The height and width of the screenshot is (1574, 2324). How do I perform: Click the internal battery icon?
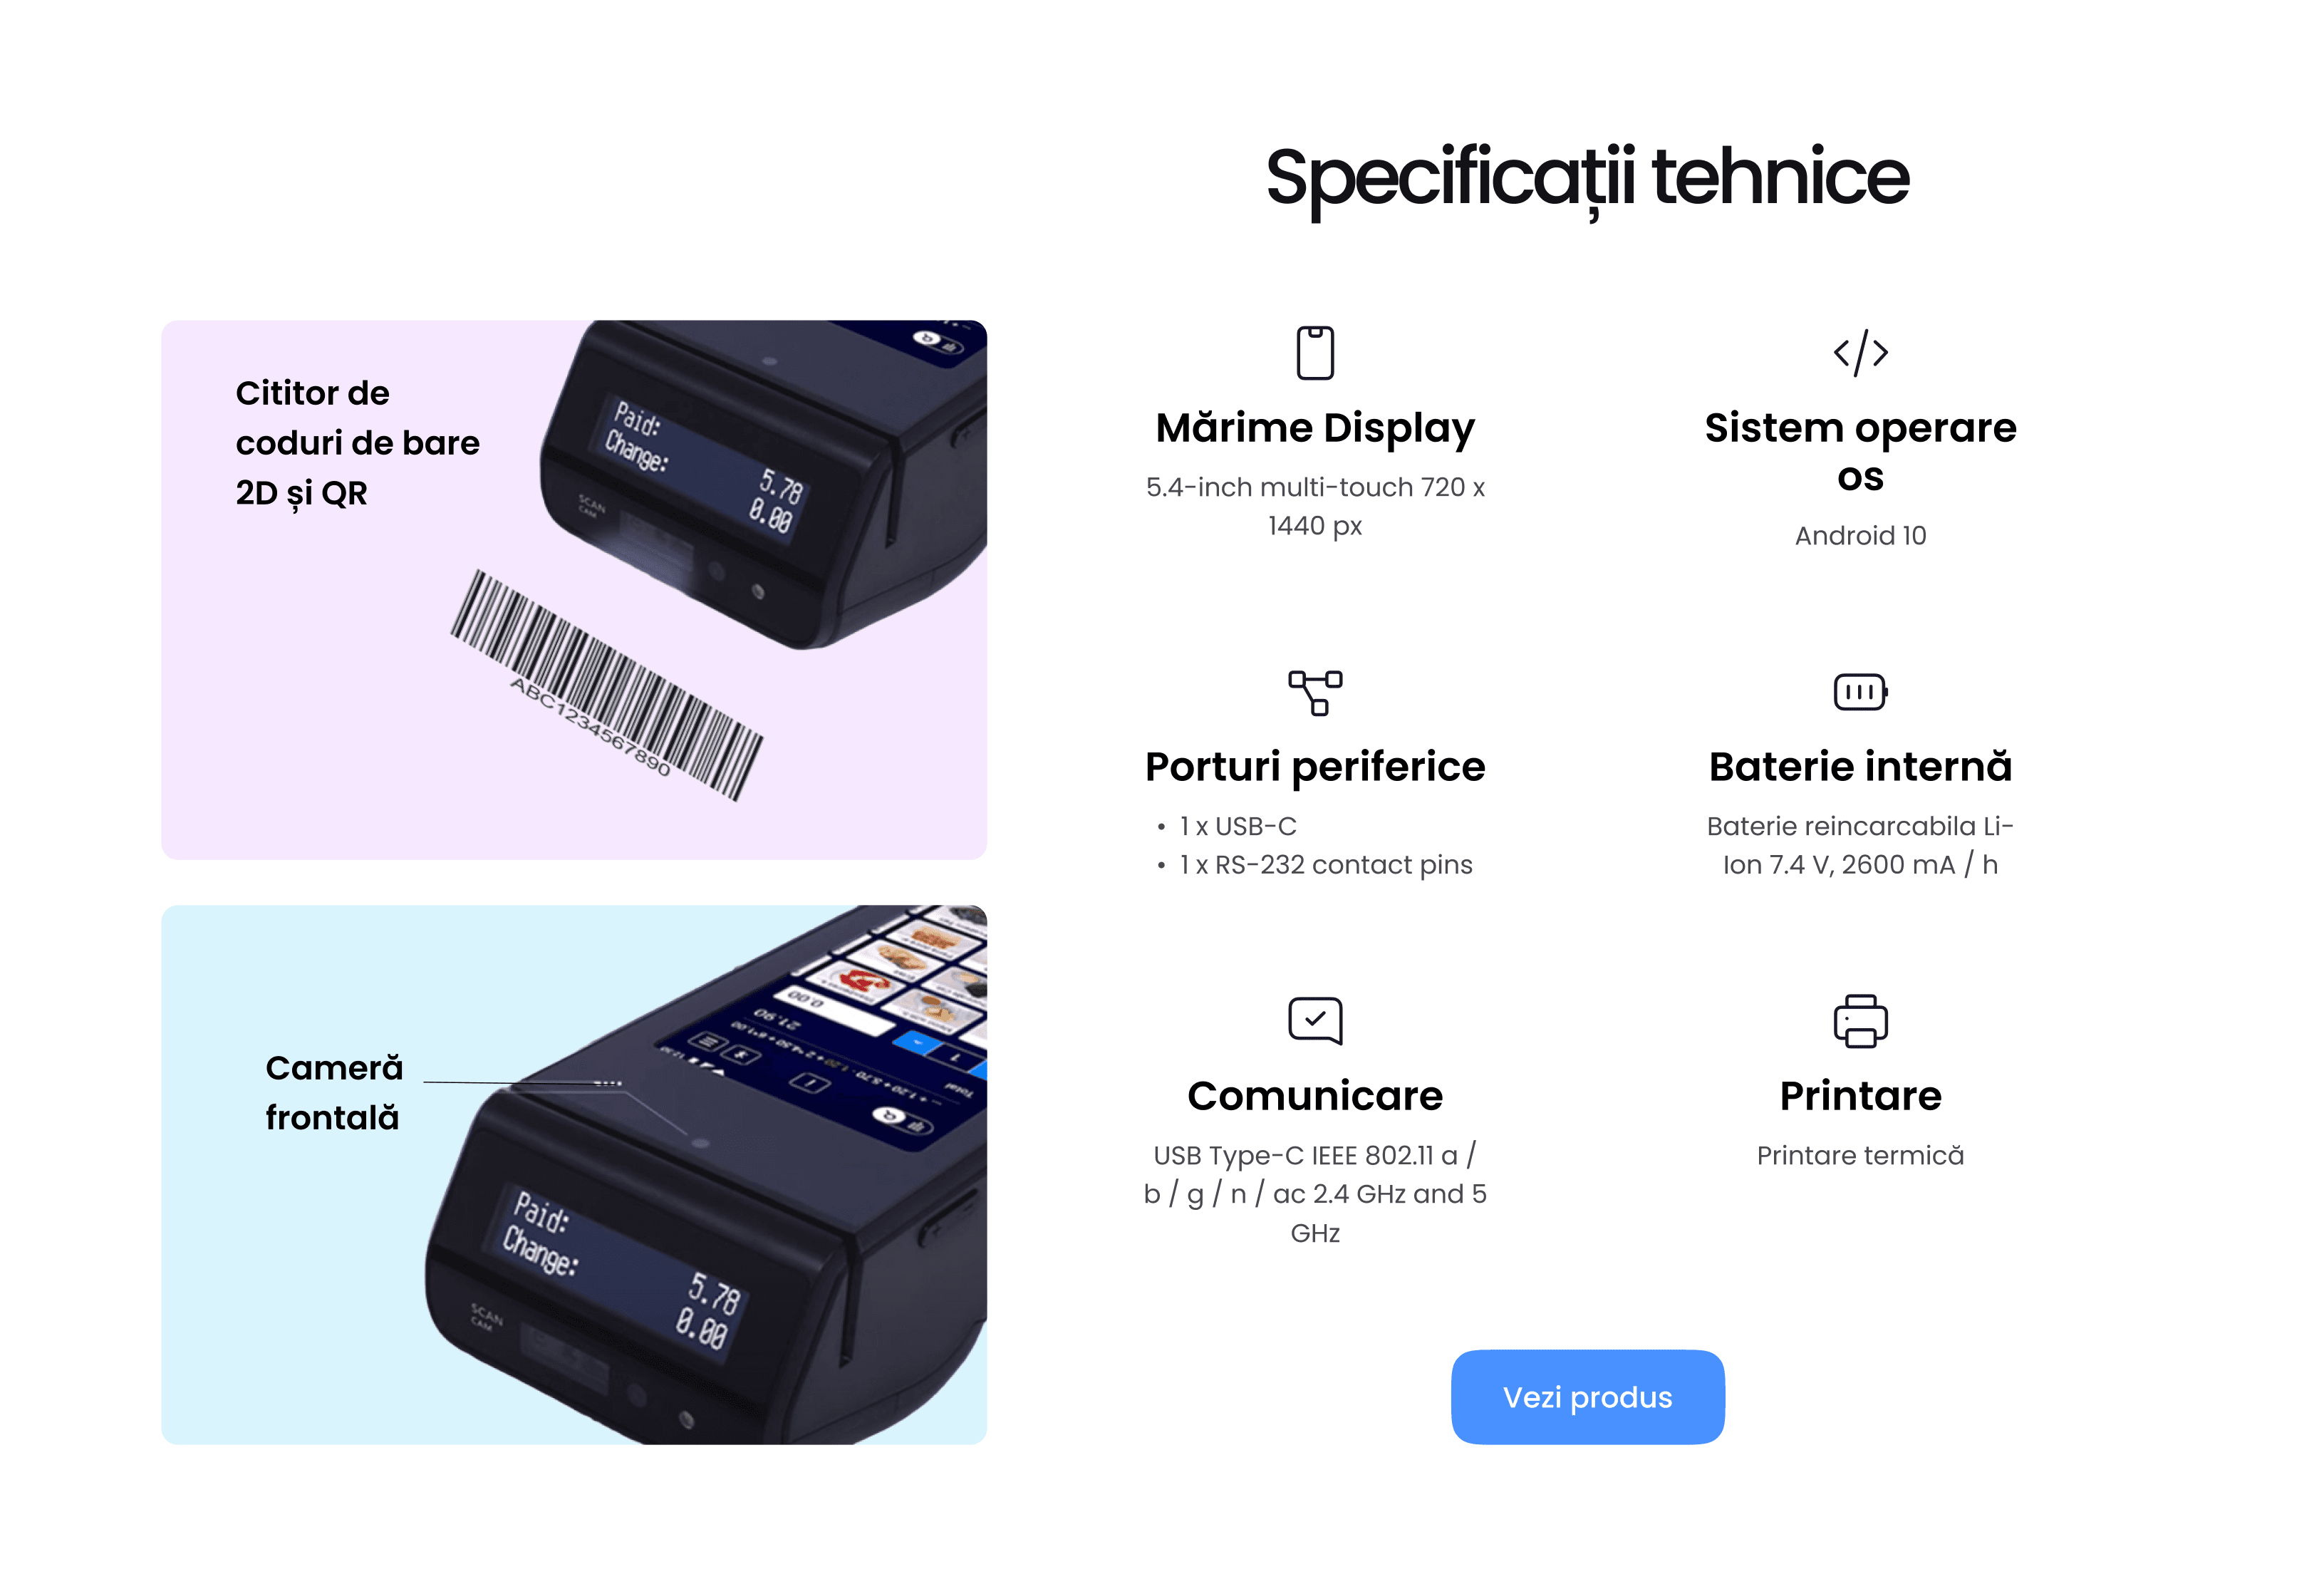tap(1860, 692)
